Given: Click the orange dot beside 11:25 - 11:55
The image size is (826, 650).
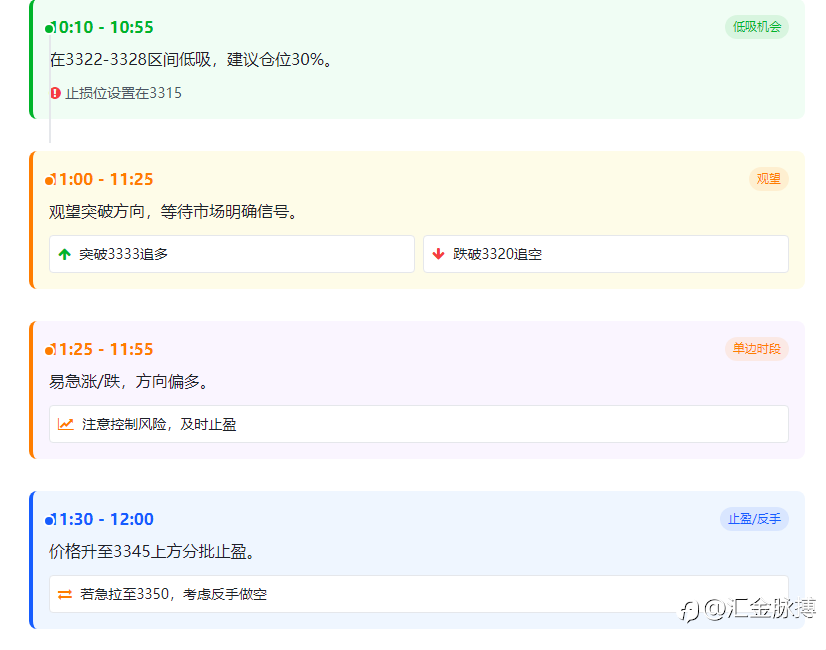Looking at the screenshot, I should point(50,350).
